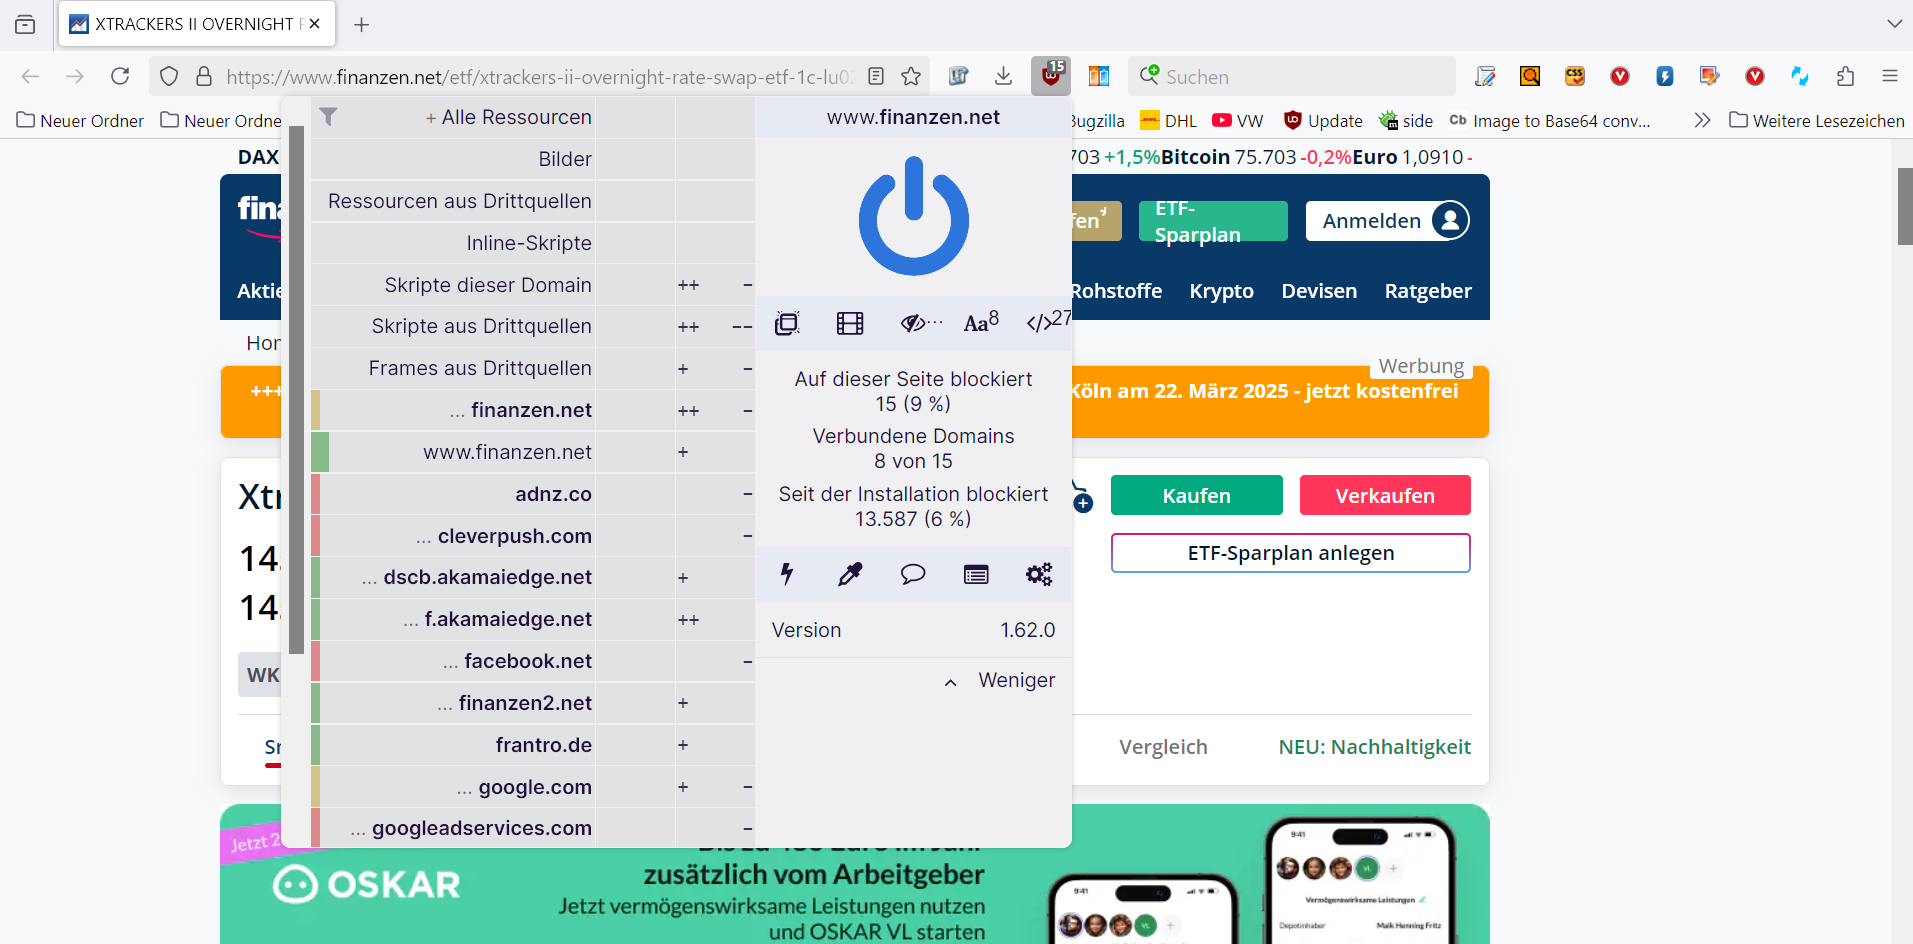Open the Ratgeber navigation item
1913x944 pixels.
[1428, 291]
